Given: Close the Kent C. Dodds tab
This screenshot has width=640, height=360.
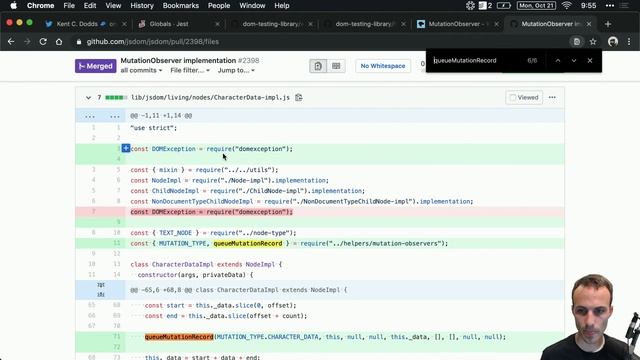Looking at the screenshot, I should (x=124, y=24).
